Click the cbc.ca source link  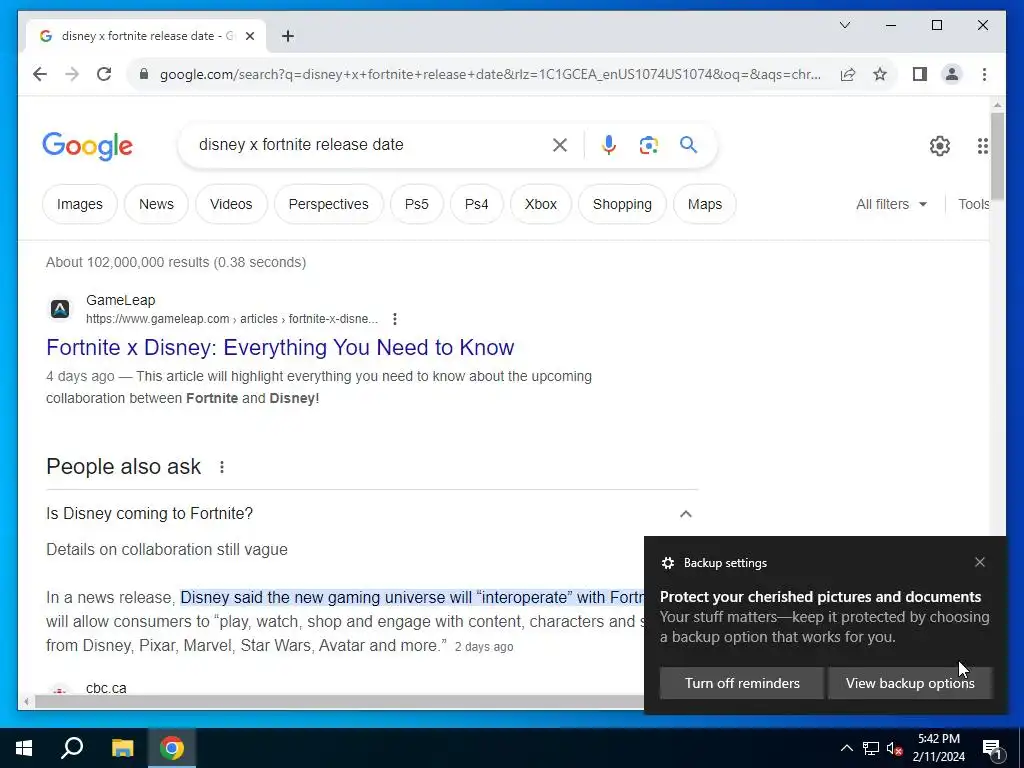pyautogui.click(x=106, y=688)
